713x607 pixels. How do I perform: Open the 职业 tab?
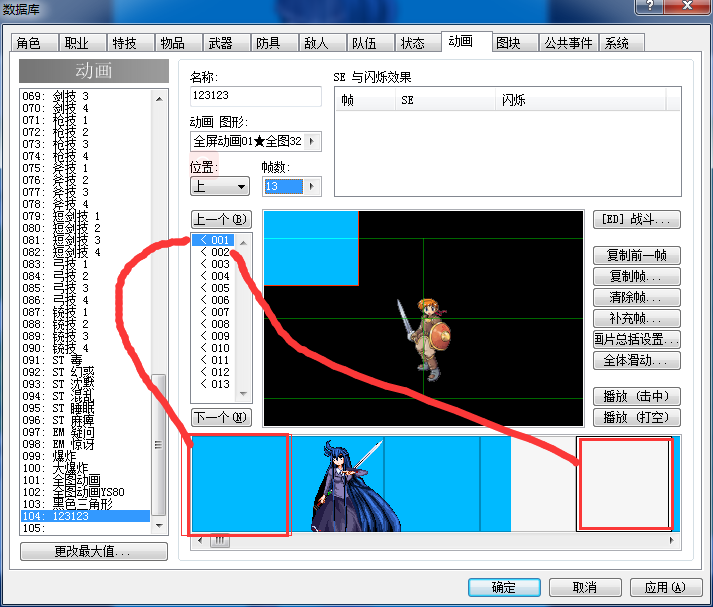coord(82,43)
